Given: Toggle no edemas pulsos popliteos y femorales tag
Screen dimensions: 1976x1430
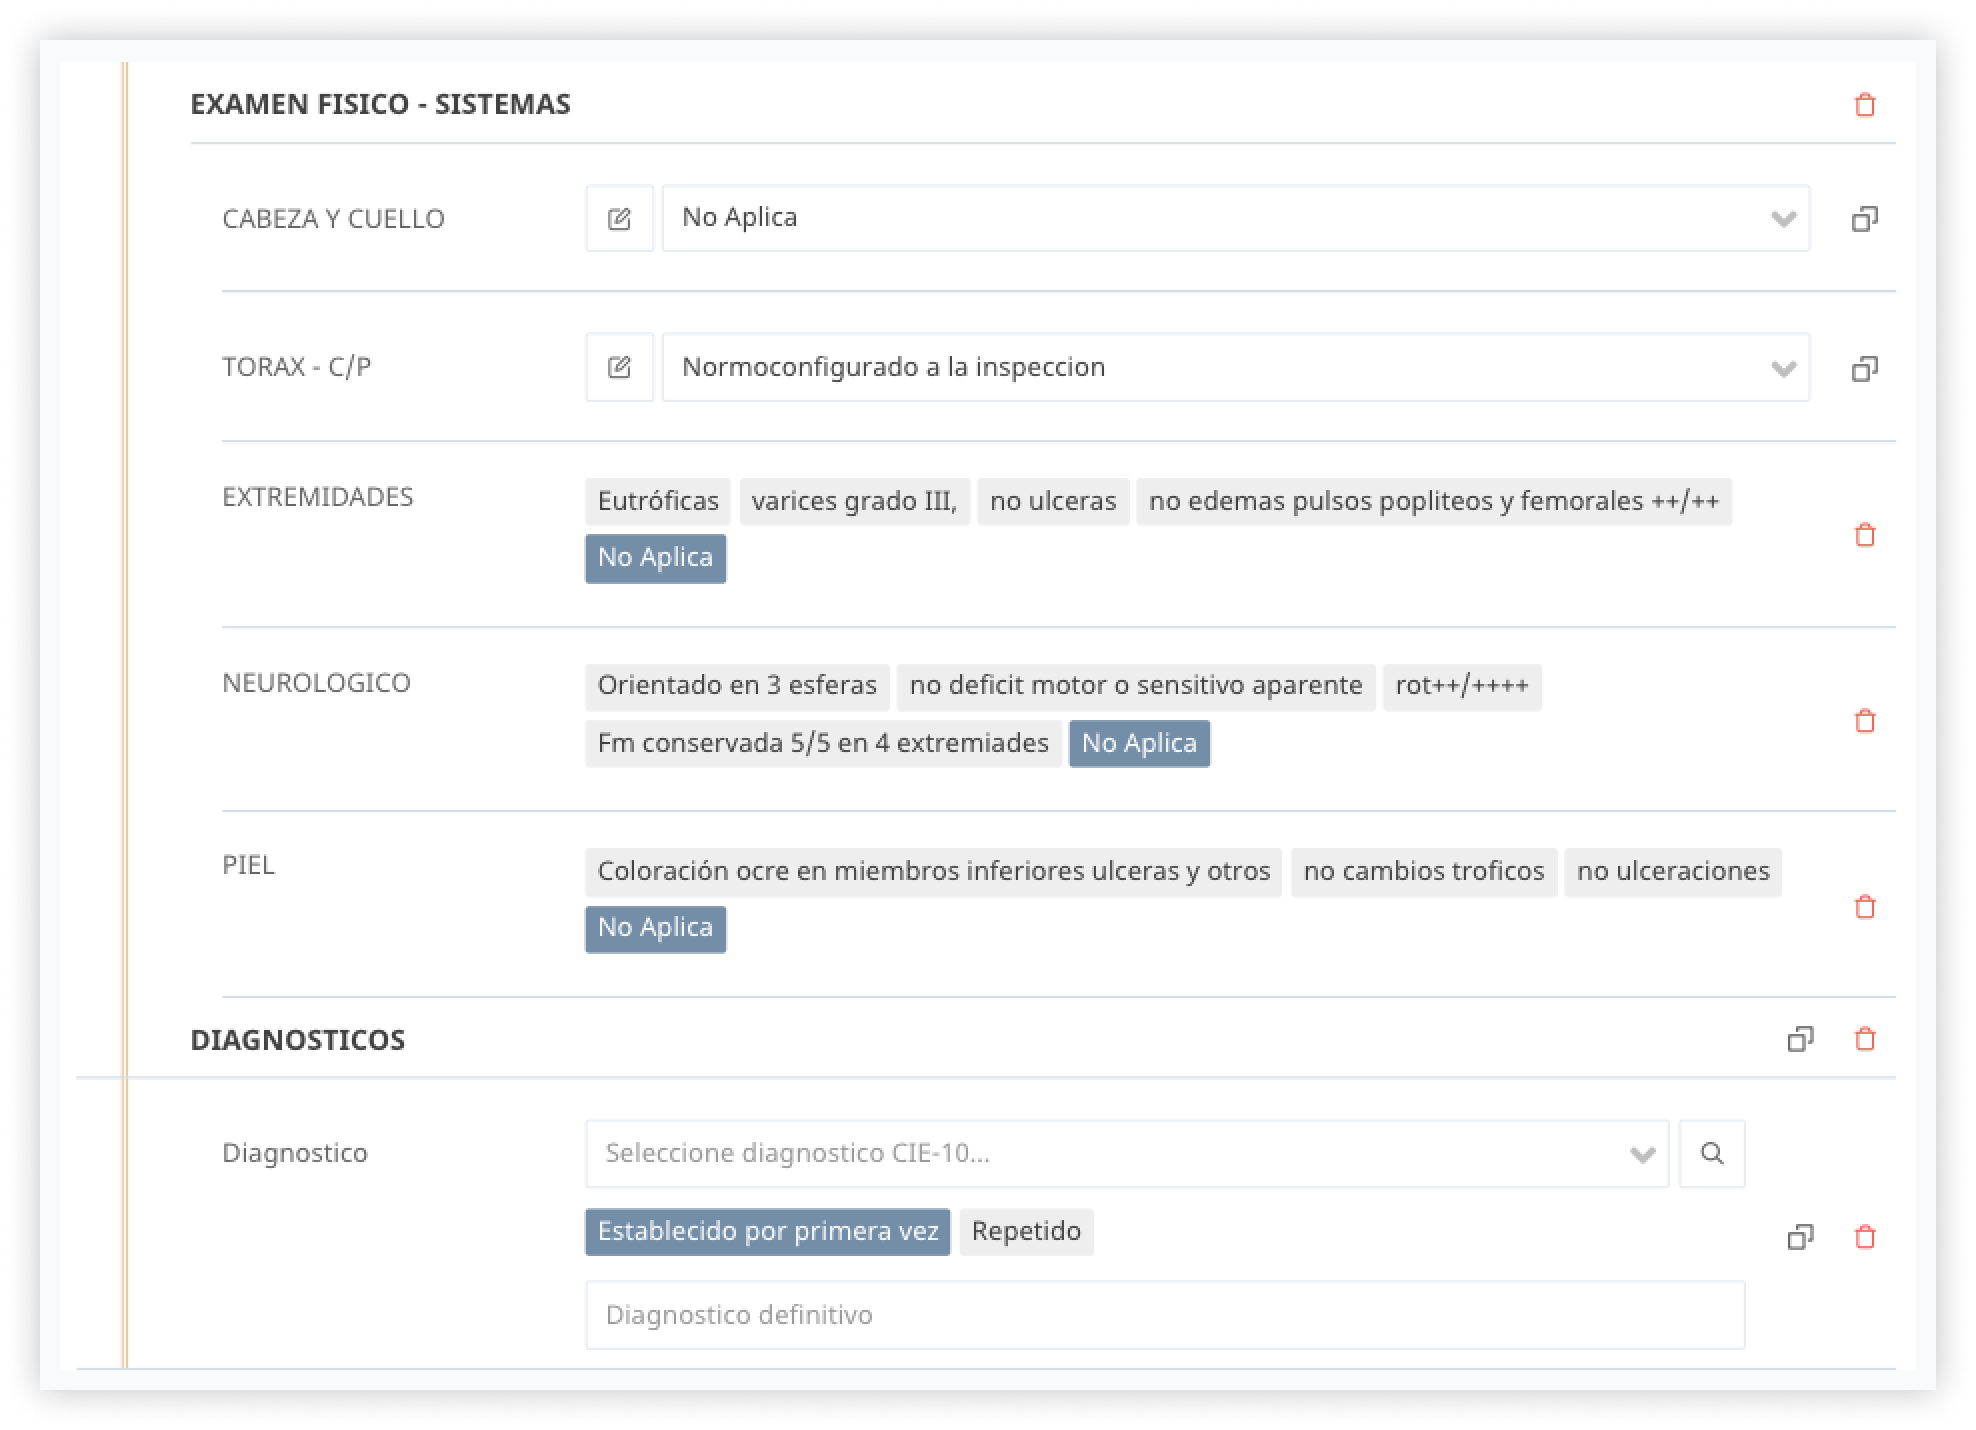Looking at the screenshot, I should 1434,501.
